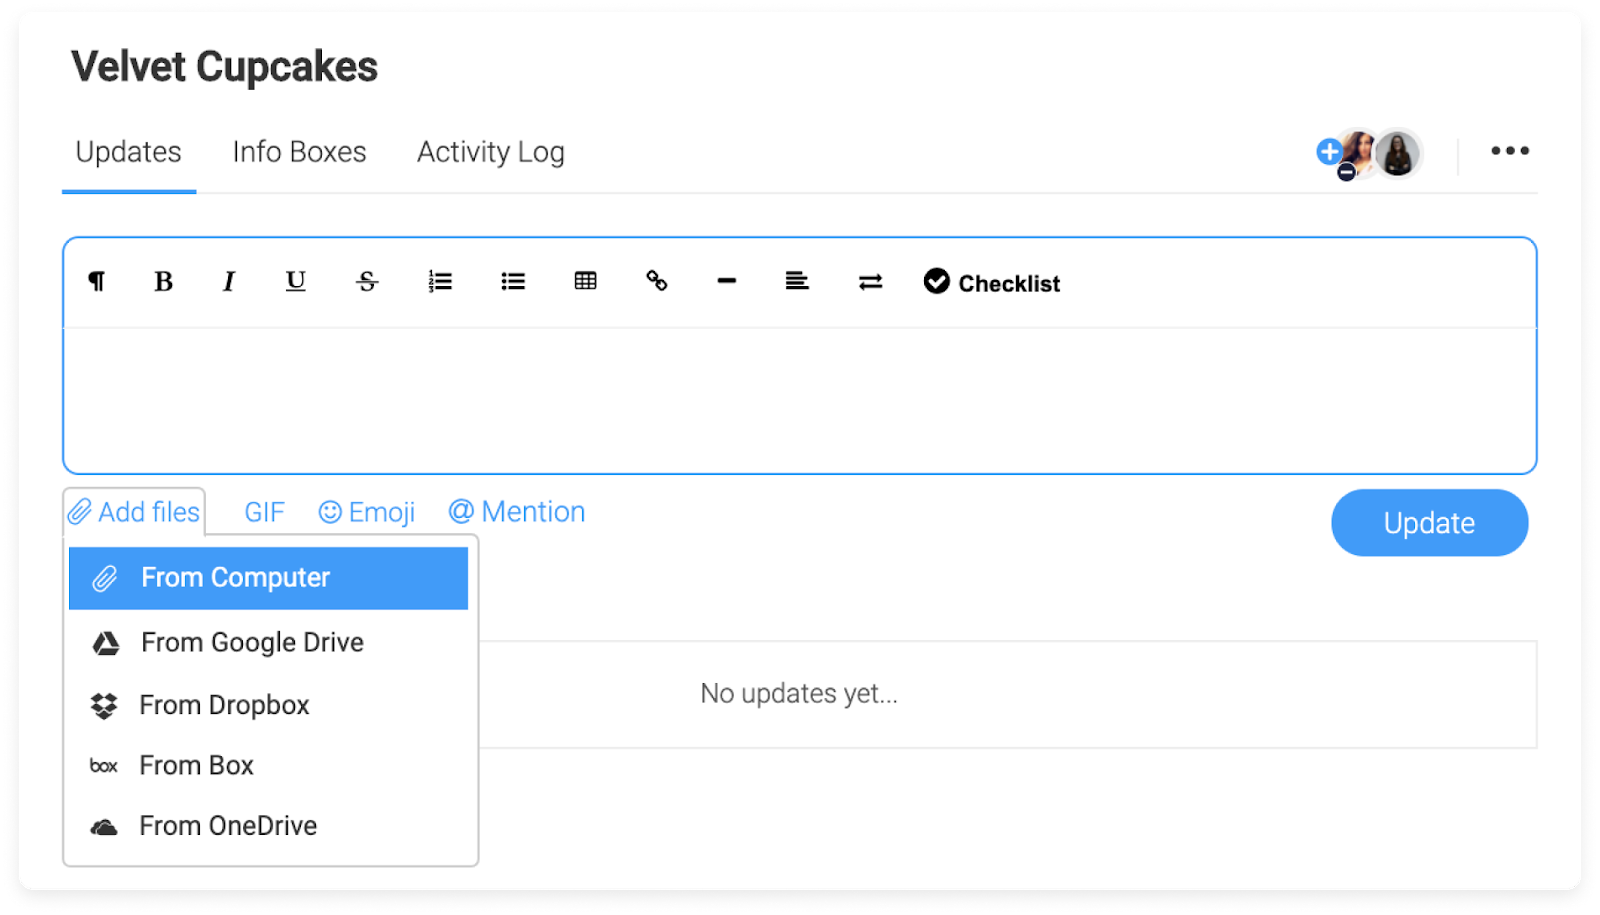Apply strikethrough formatting
This screenshot has height=915, width=1600.
pyautogui.click(x=367, y=281)
